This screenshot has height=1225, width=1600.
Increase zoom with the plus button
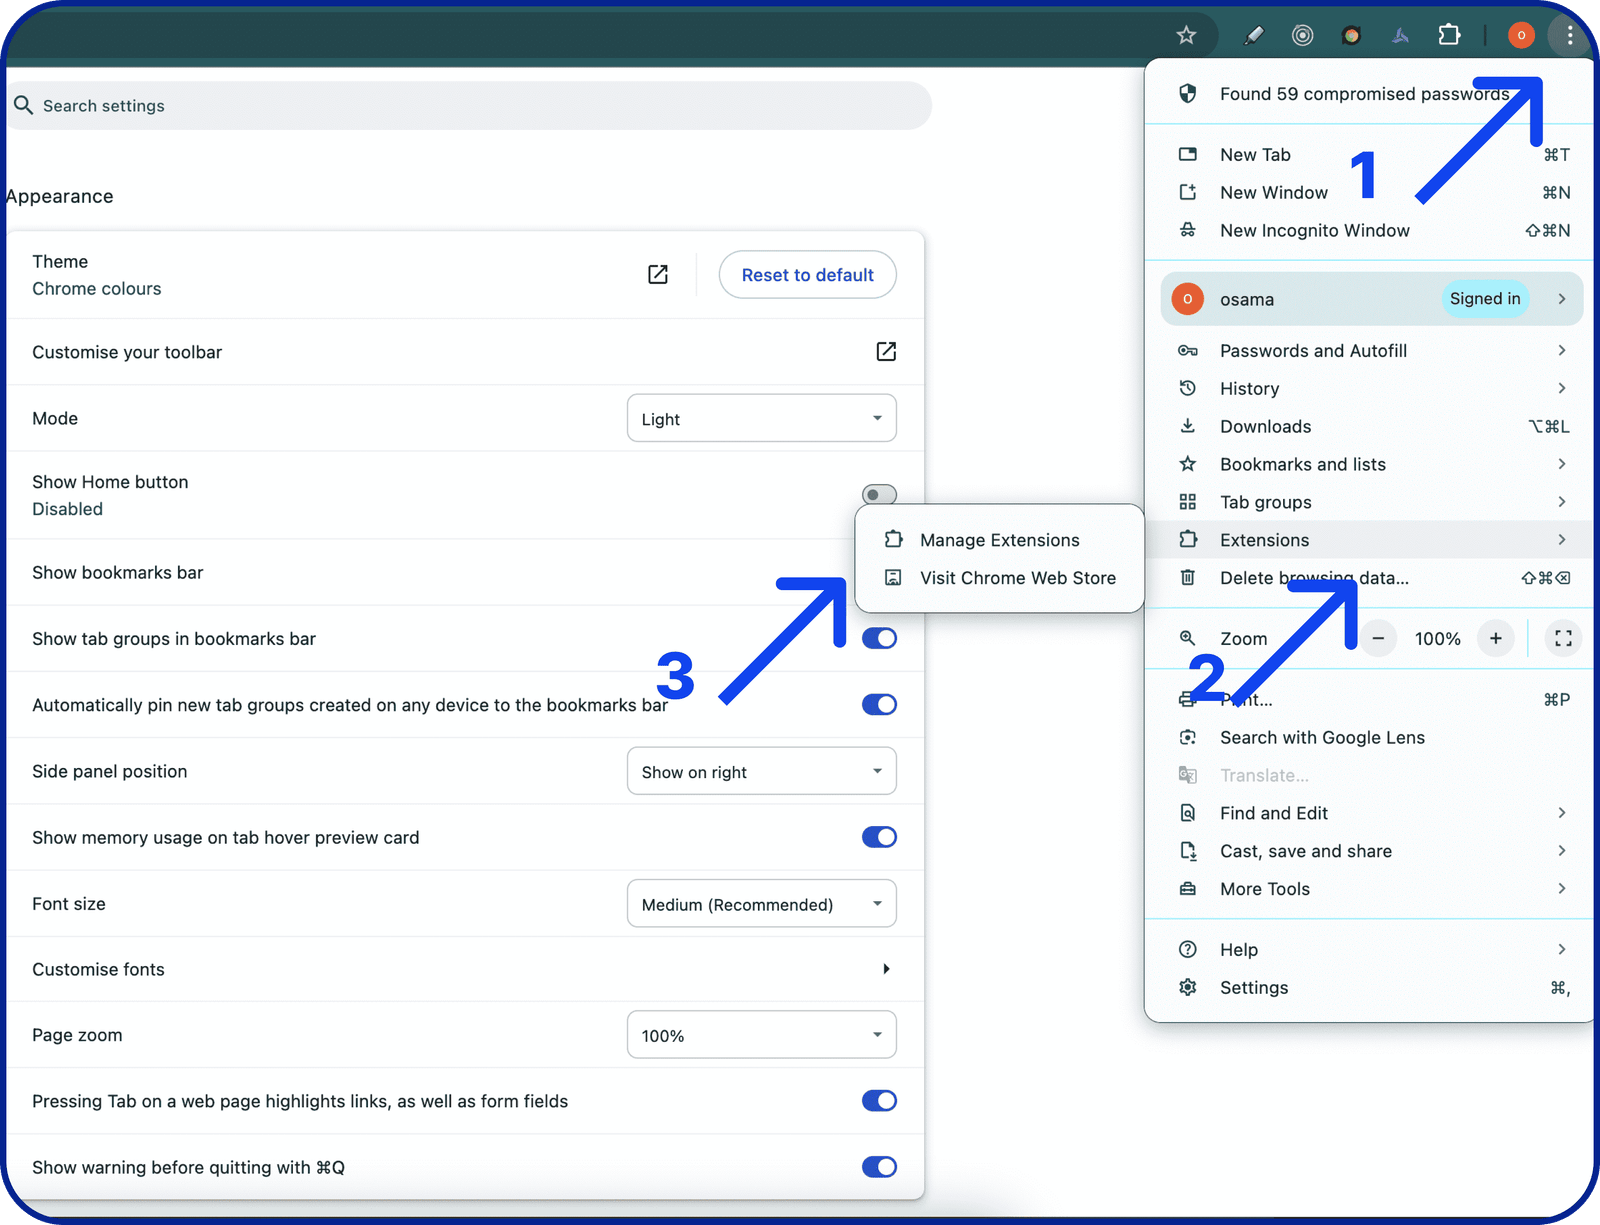click(x=1495, y=638)
